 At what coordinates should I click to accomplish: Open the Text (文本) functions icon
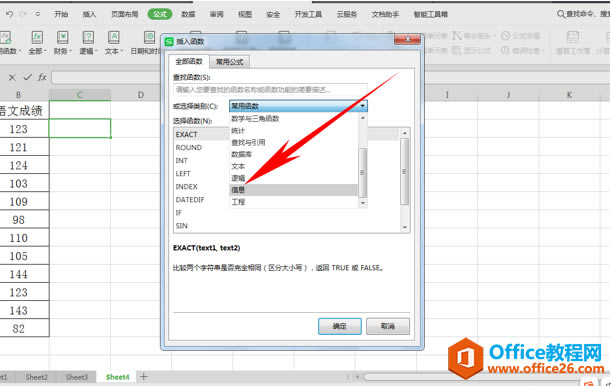pyautogui.click(x=113, y=37)
